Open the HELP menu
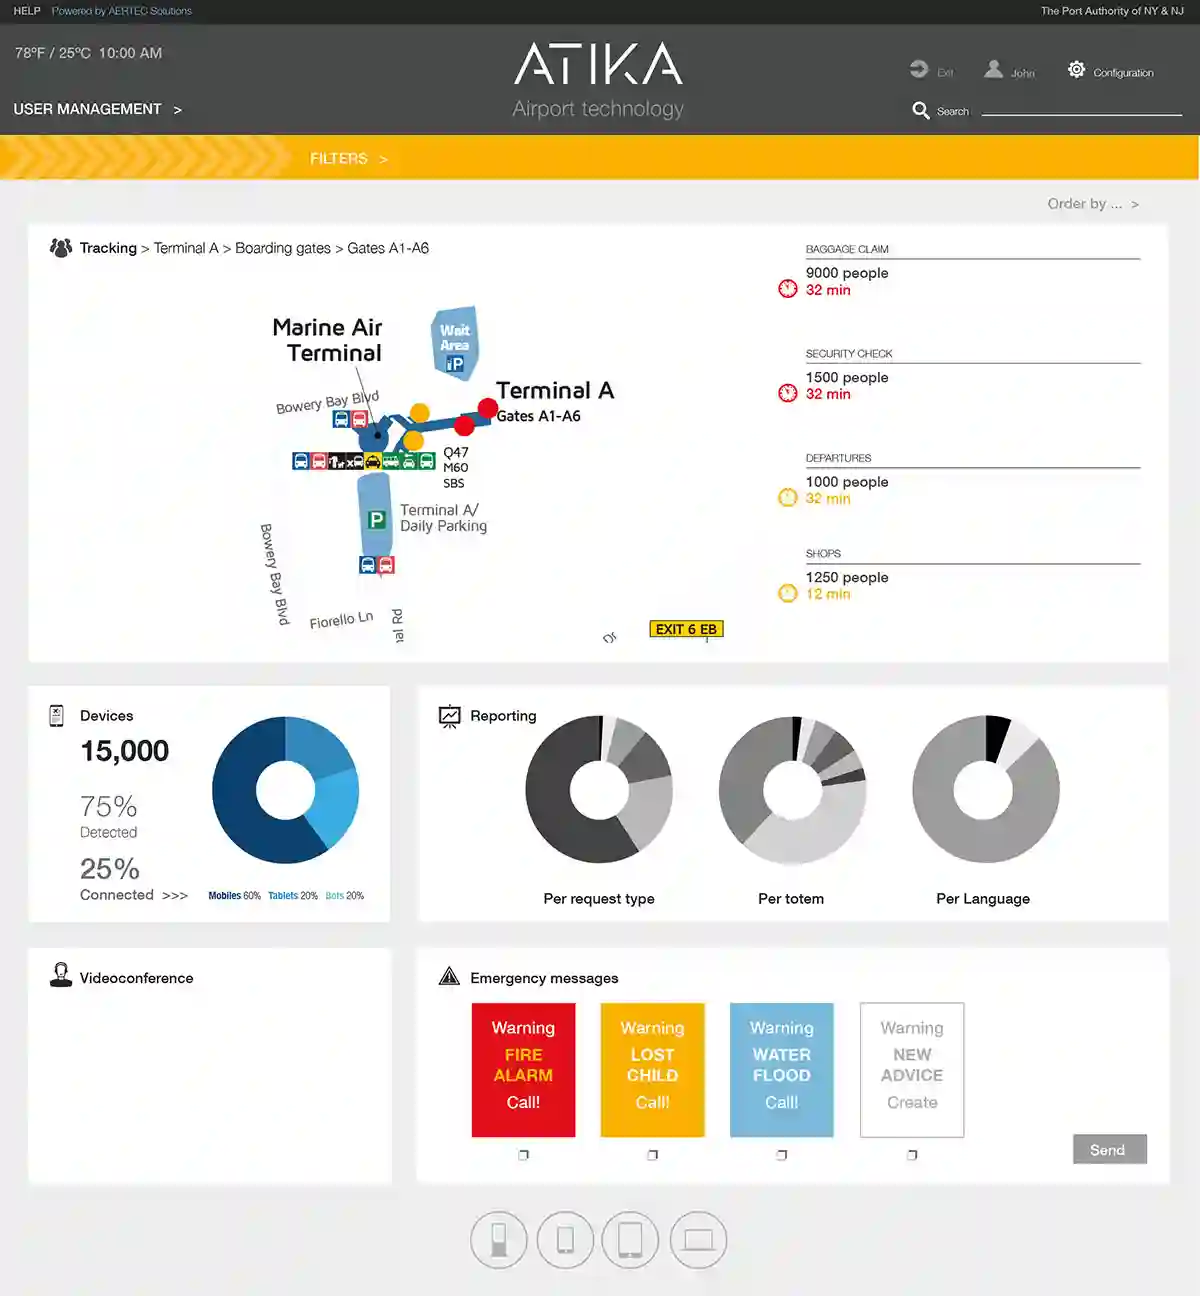1200x1296 pixels. coord(27,11)
